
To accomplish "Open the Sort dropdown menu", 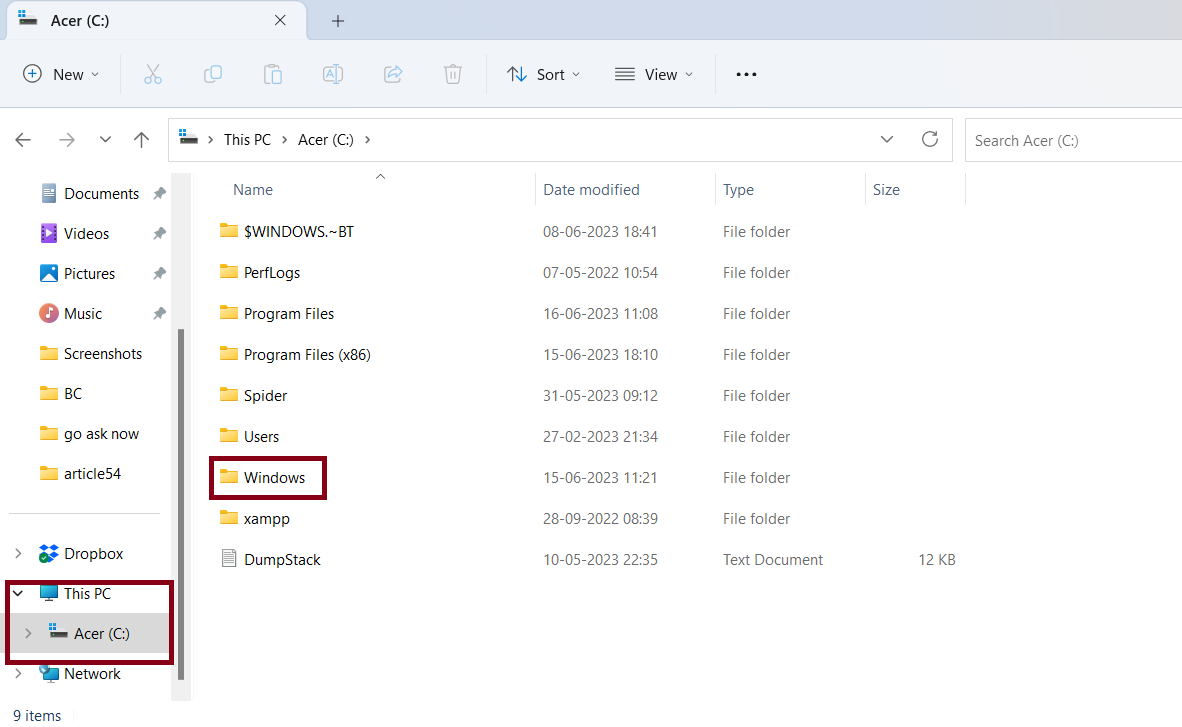I will (544, 74).
